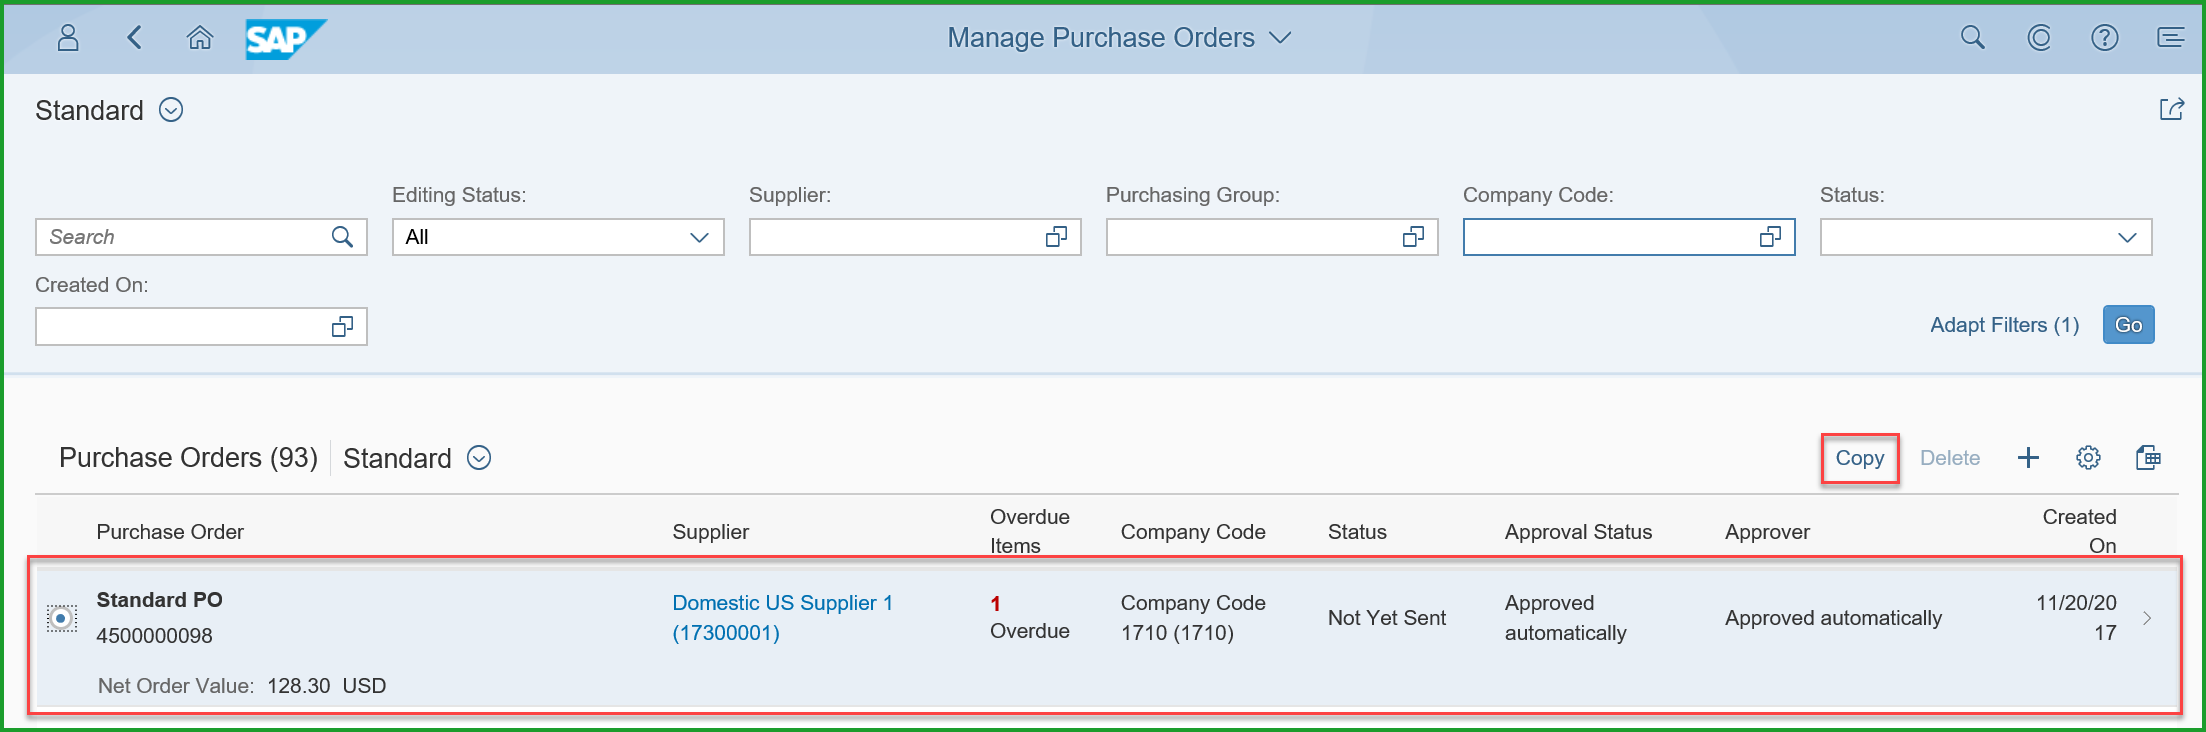Select radio button for PO 4500000098
Viewport: 2206px width, 732px height.
coord(62,619)
